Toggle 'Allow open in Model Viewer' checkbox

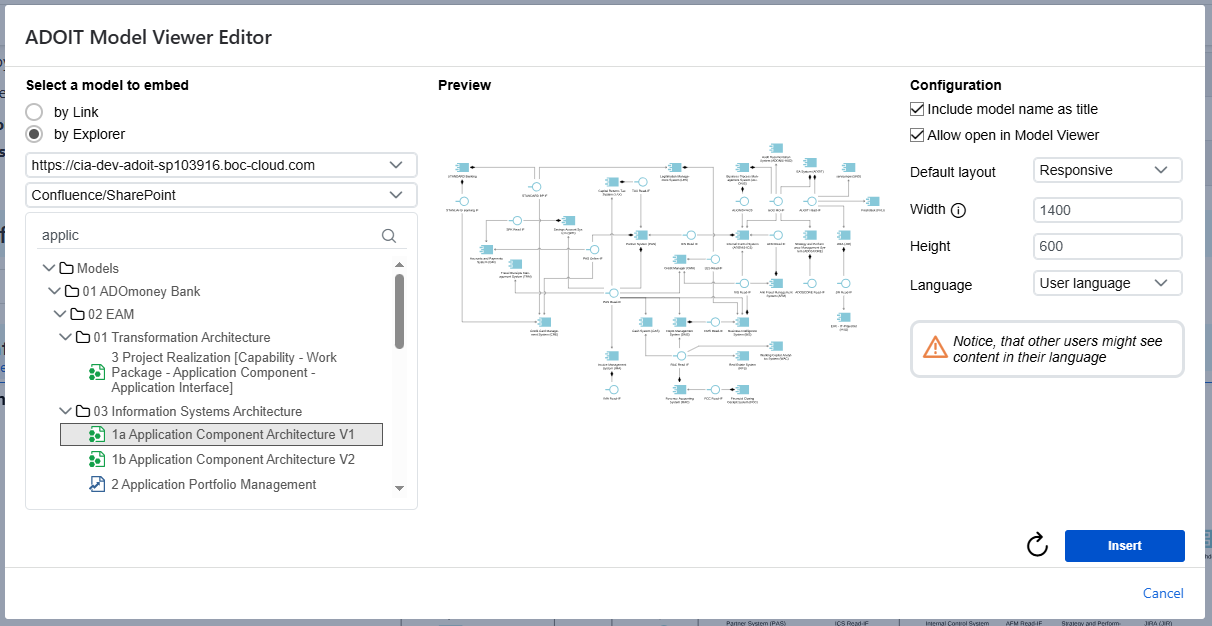click(917, 135)
